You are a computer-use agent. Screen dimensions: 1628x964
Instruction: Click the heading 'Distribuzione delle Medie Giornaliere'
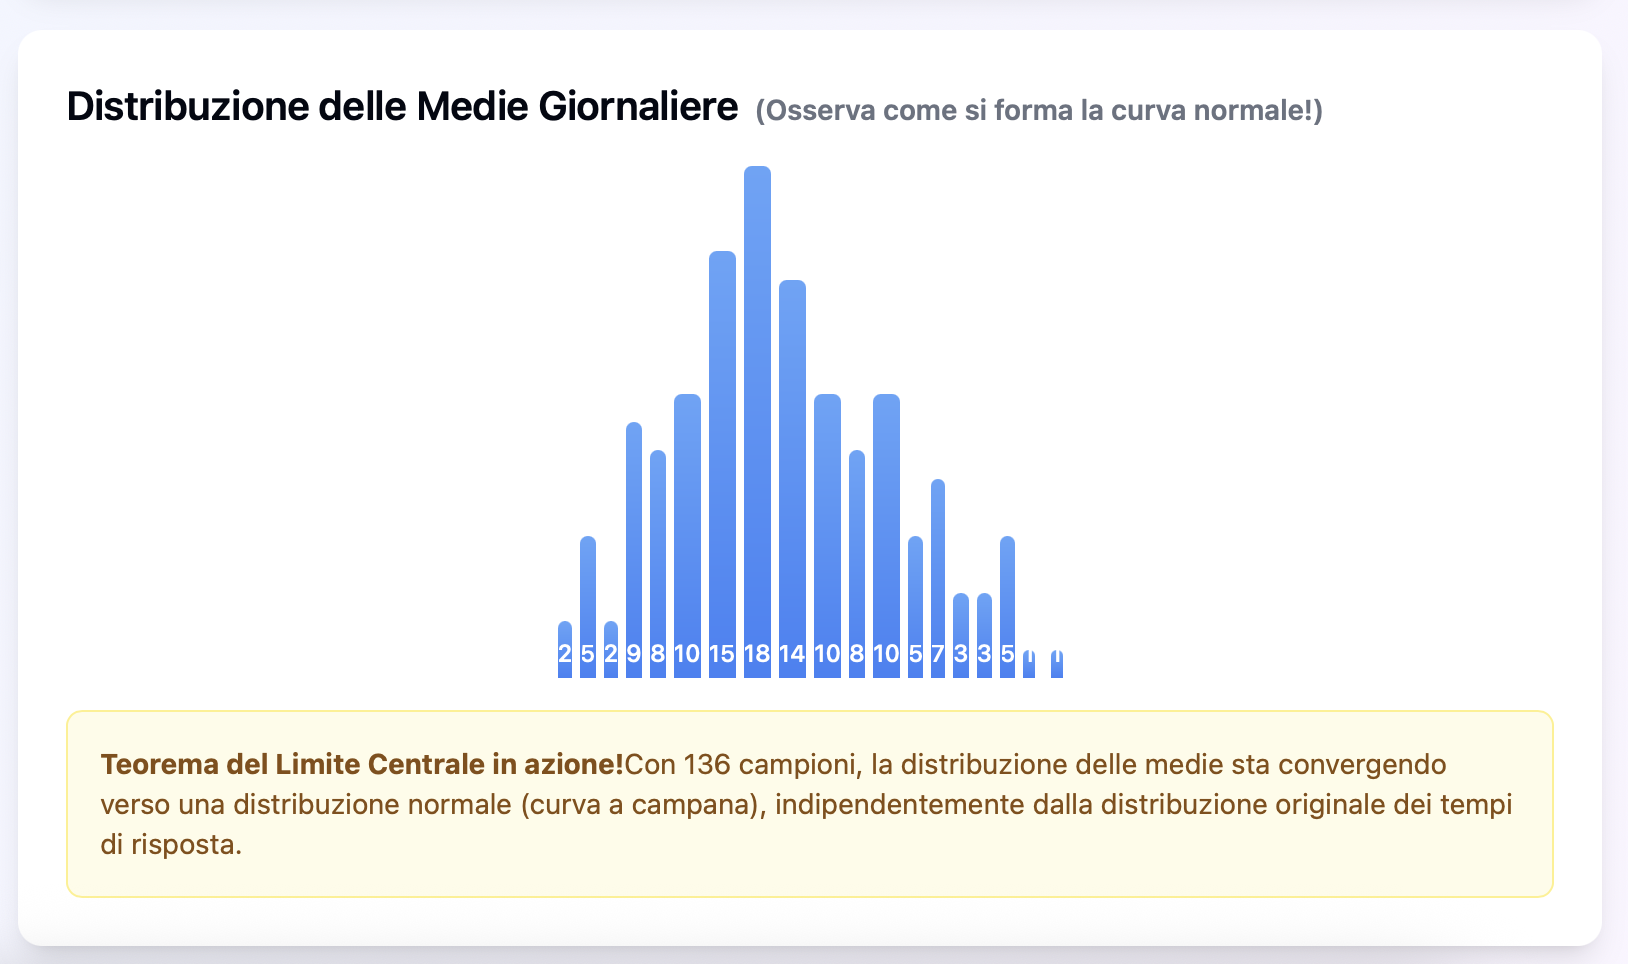tap(402, 107)
